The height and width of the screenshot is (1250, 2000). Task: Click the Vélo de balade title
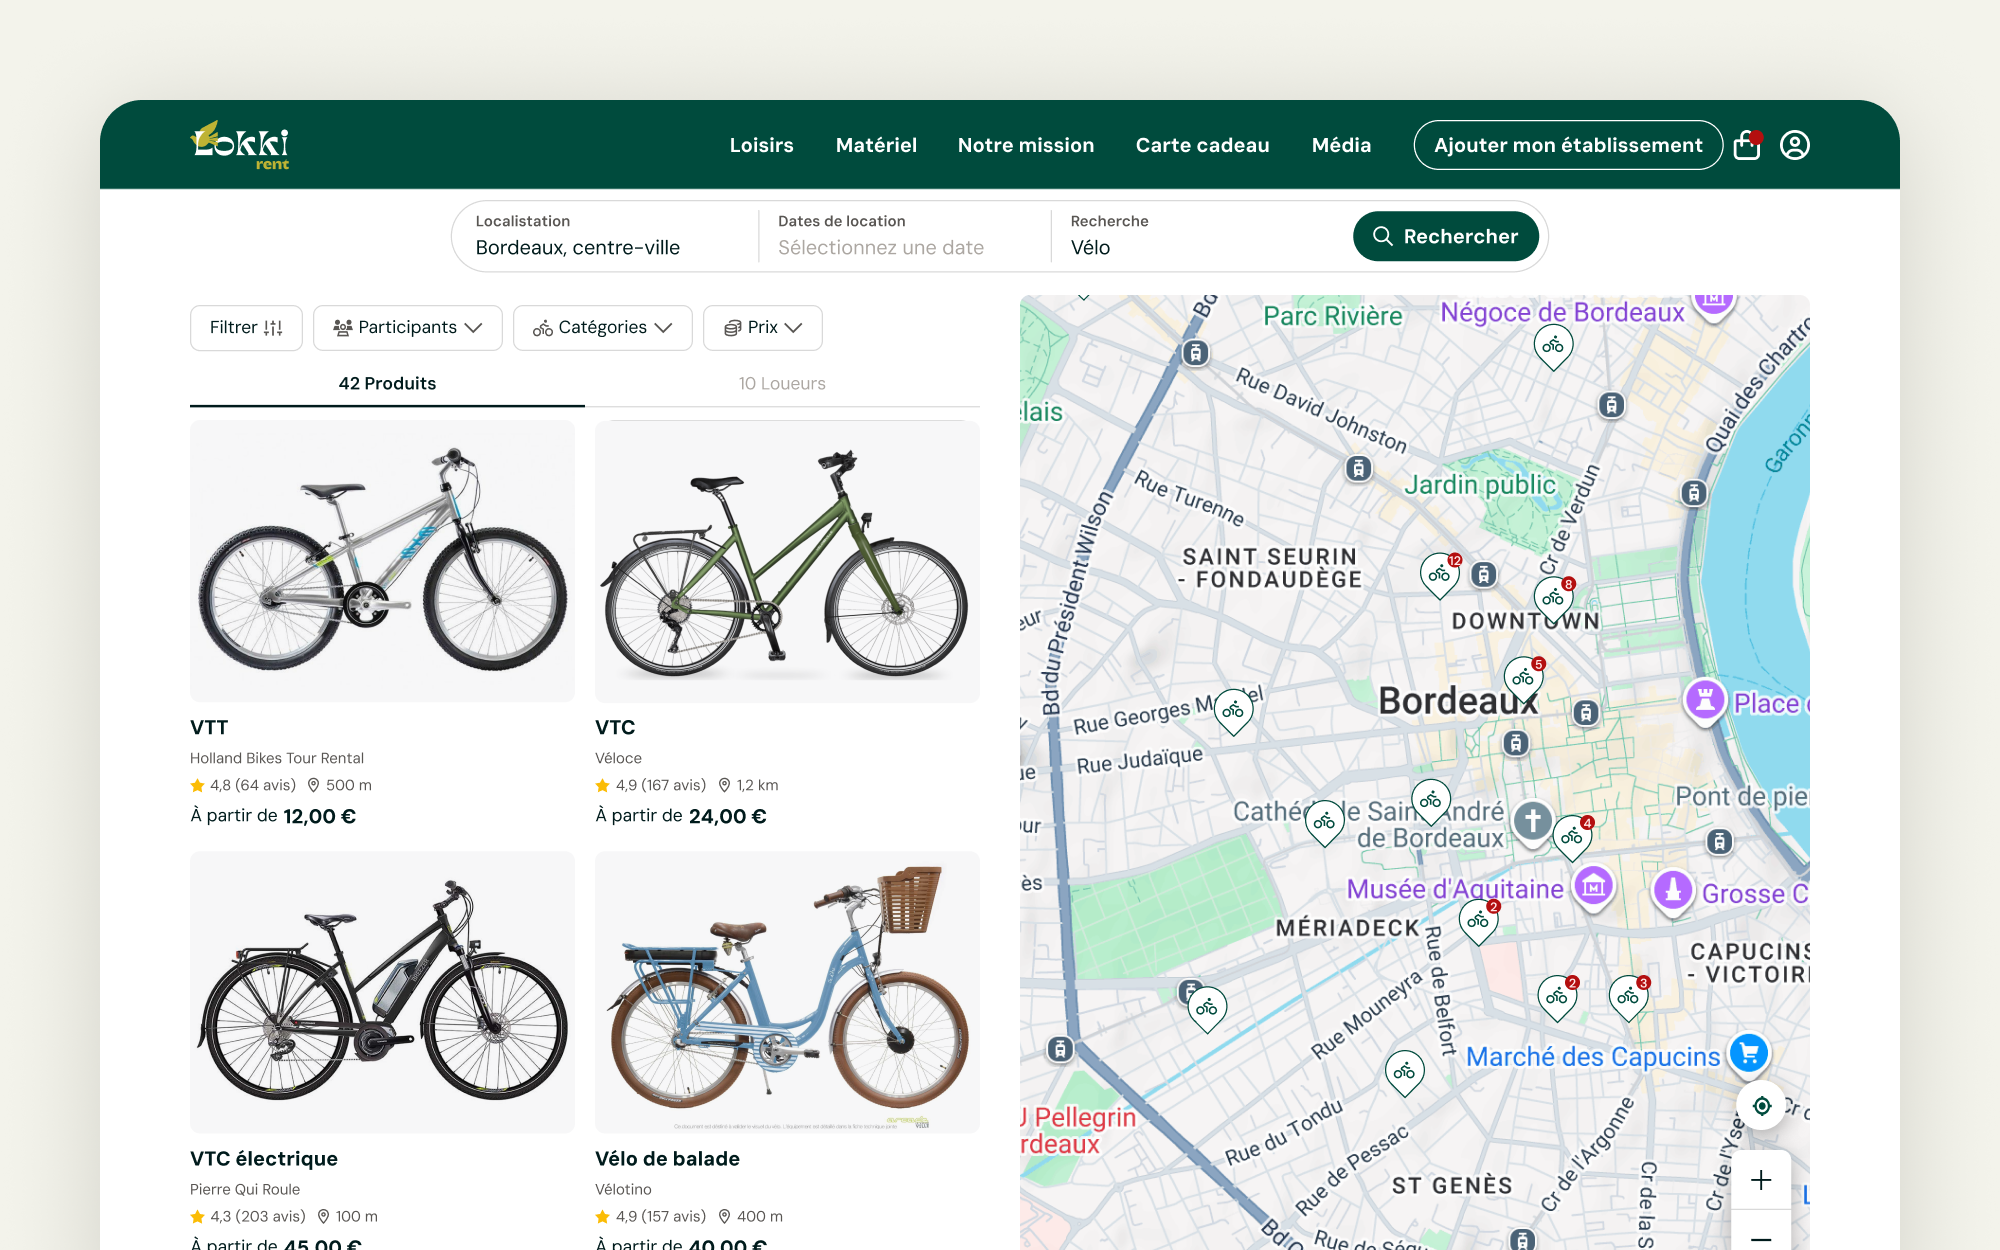click(667, 1158)
